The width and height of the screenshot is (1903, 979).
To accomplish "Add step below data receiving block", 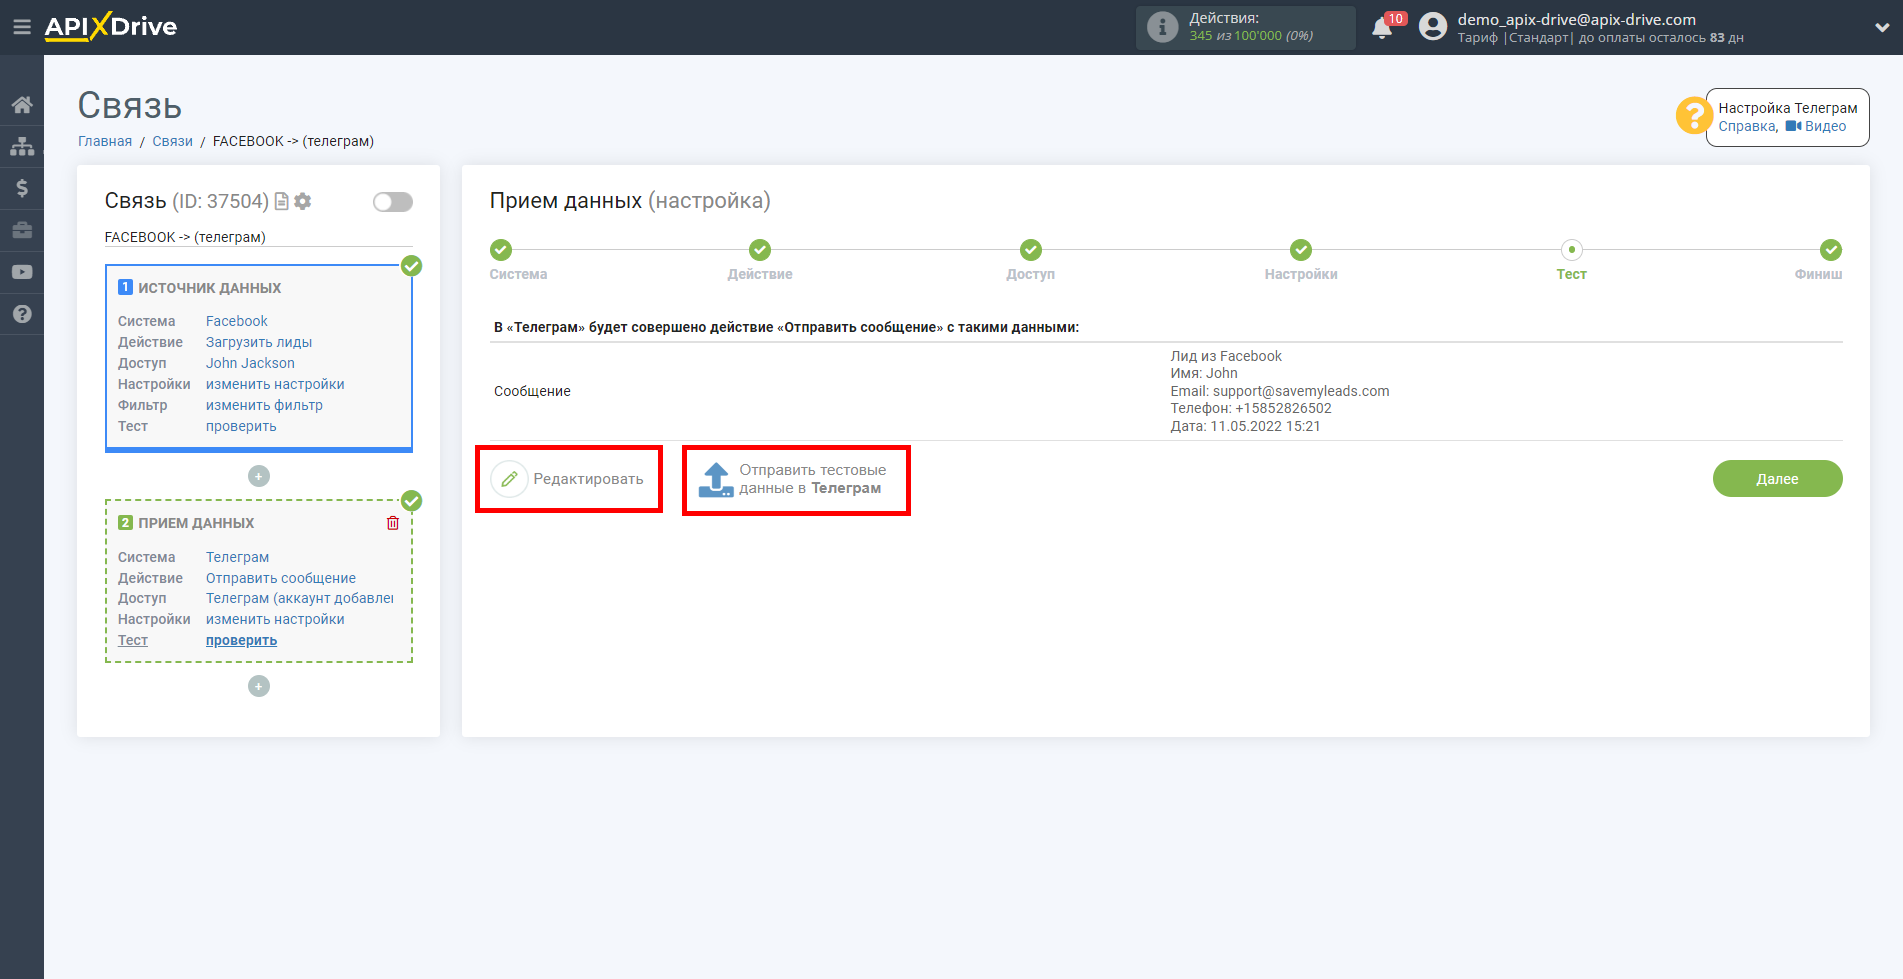I will tap(259, 686).
